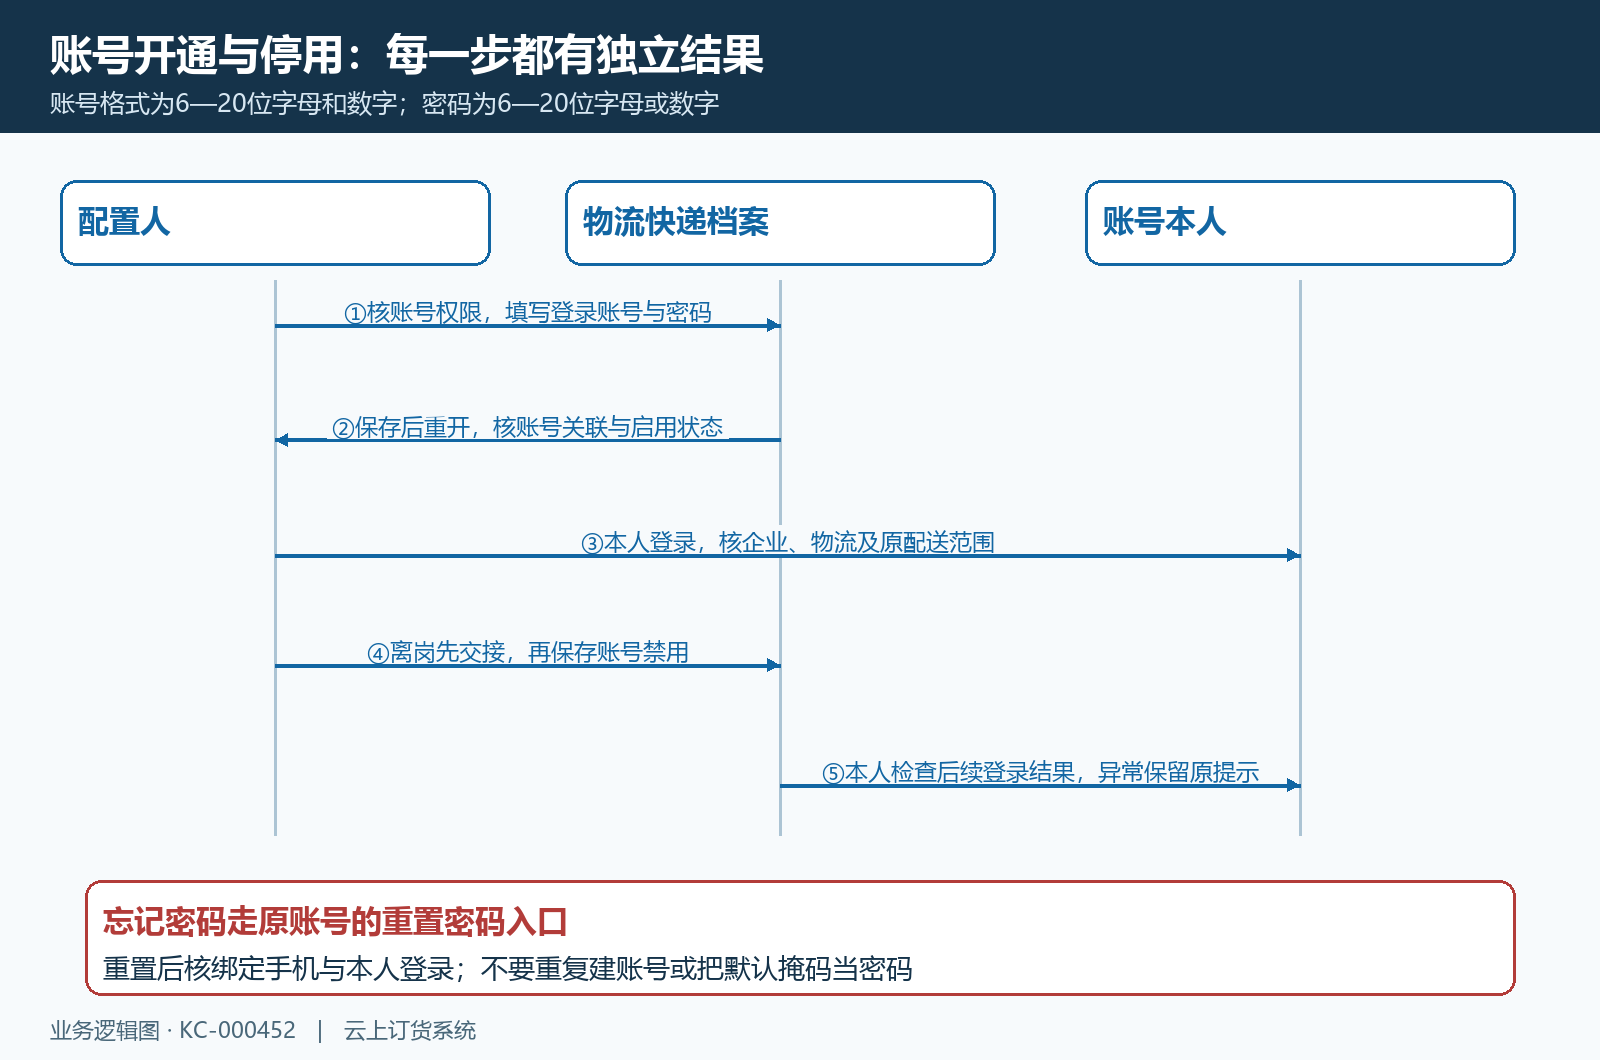Select the 账号本人 participant box
This screenshot has height=1060, width=1600.
[x=1300, y=223]
